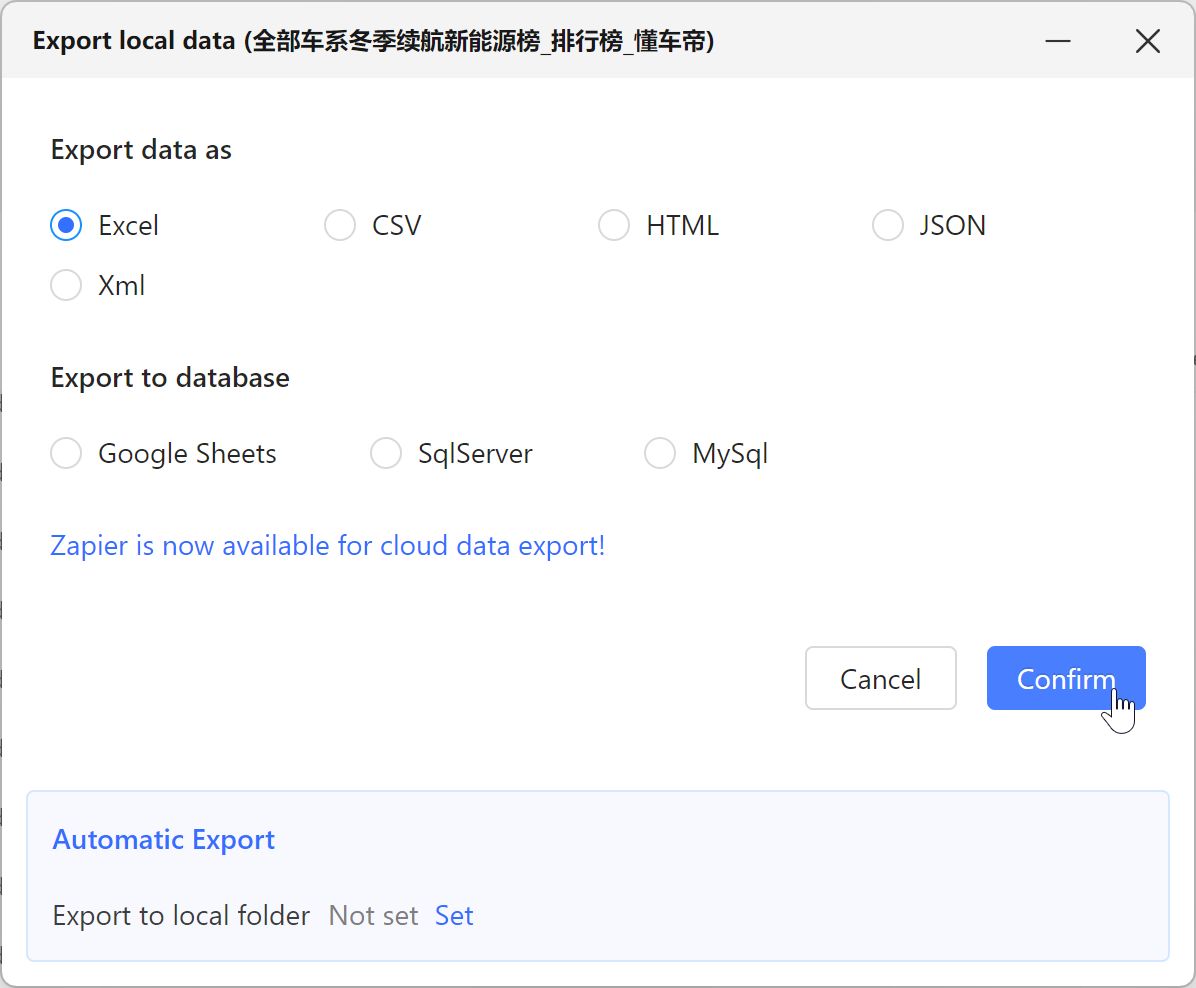This screenshot has height=988, width=1196.
Task: Click the Automatic Export heading
Action: click(x=163, y=840)
